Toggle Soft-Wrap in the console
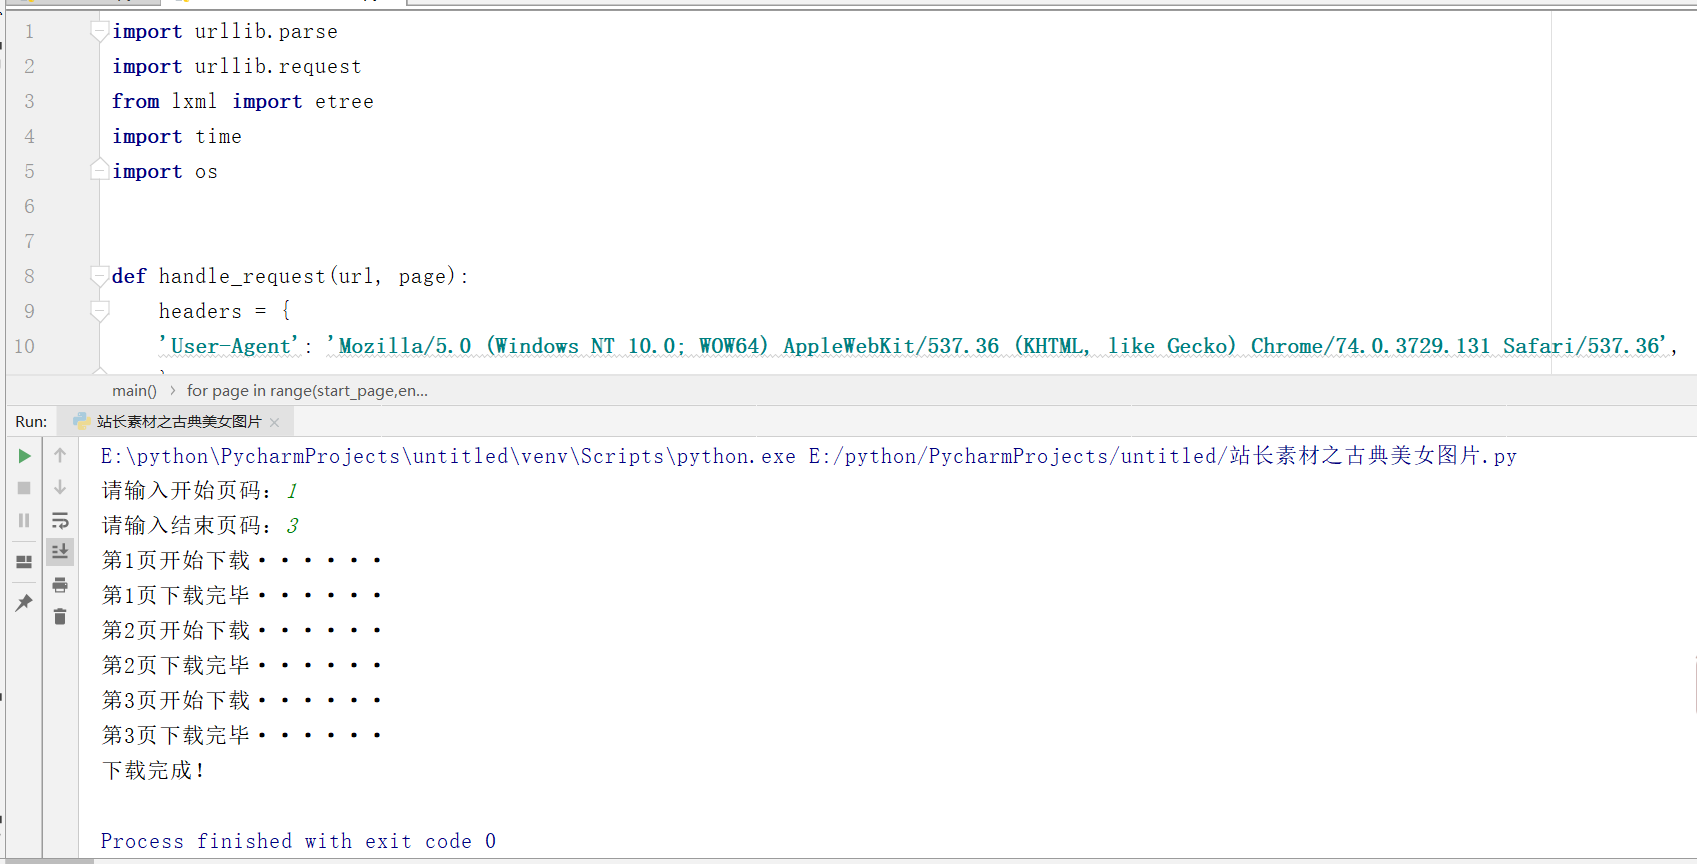Viewport: 1697px width, 864px height. point(60,520)
